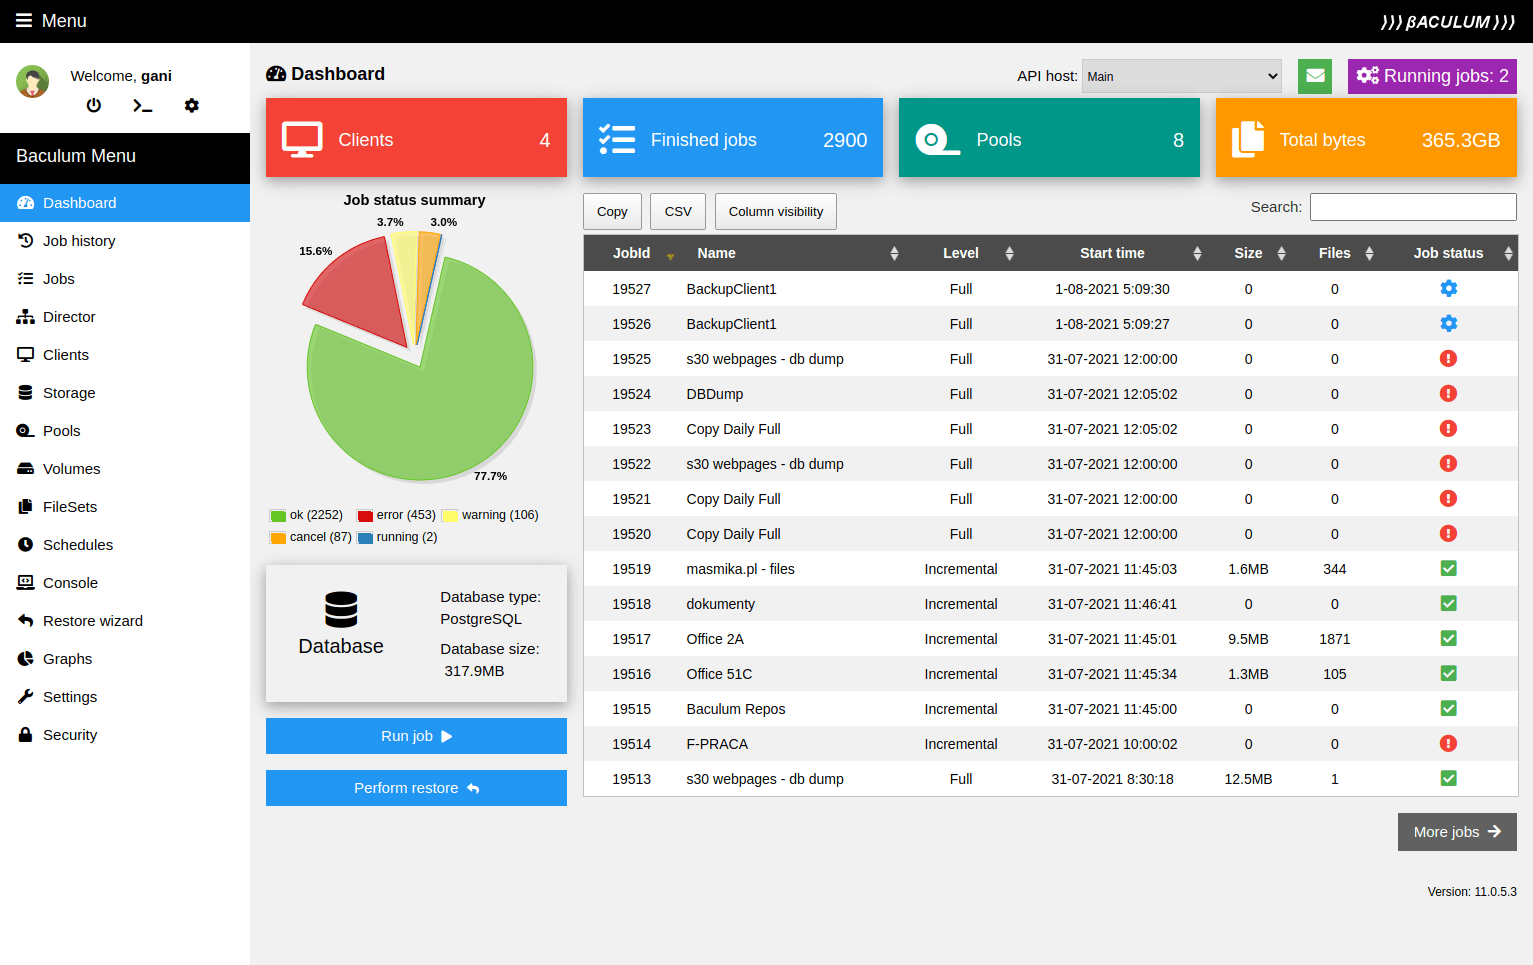Click the running gear status icon for job 19527
Image resolution: width=1533 pixels, height=965 pixels.
pyautogui.click(x=1448, y=288)
